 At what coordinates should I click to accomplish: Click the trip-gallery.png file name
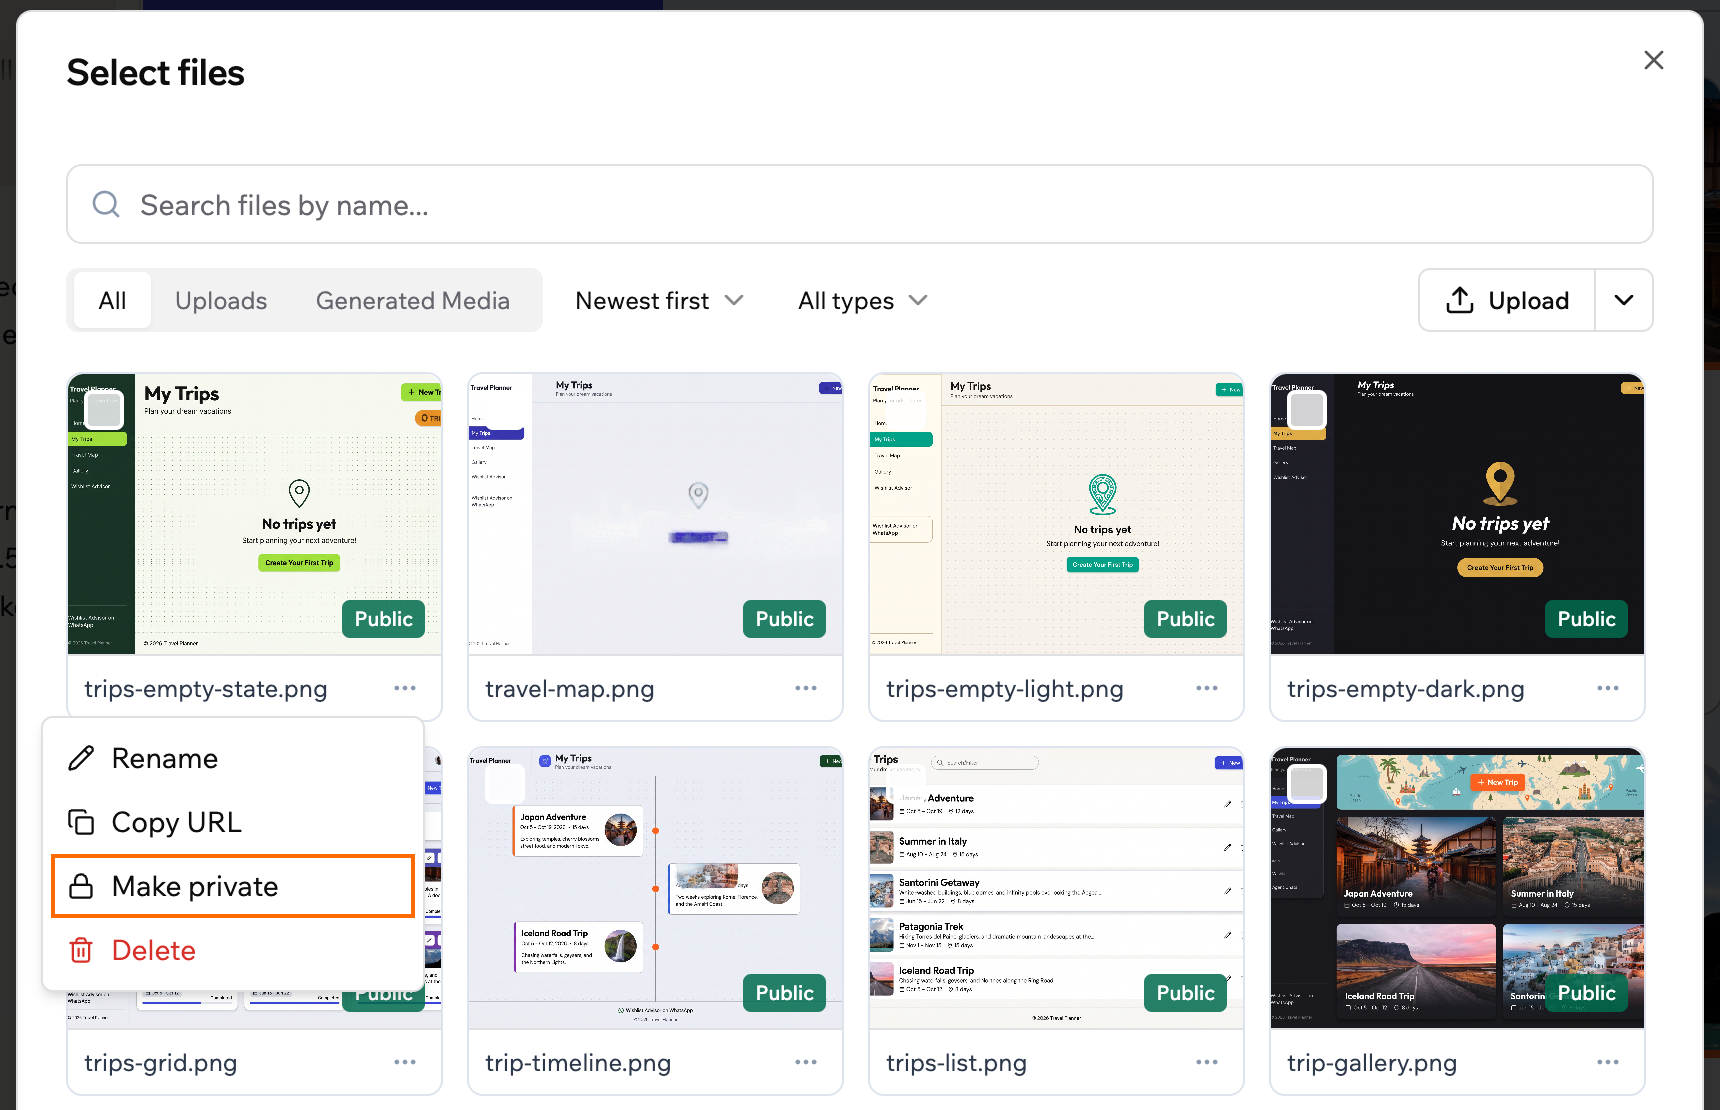[x=1372, y=1063]
